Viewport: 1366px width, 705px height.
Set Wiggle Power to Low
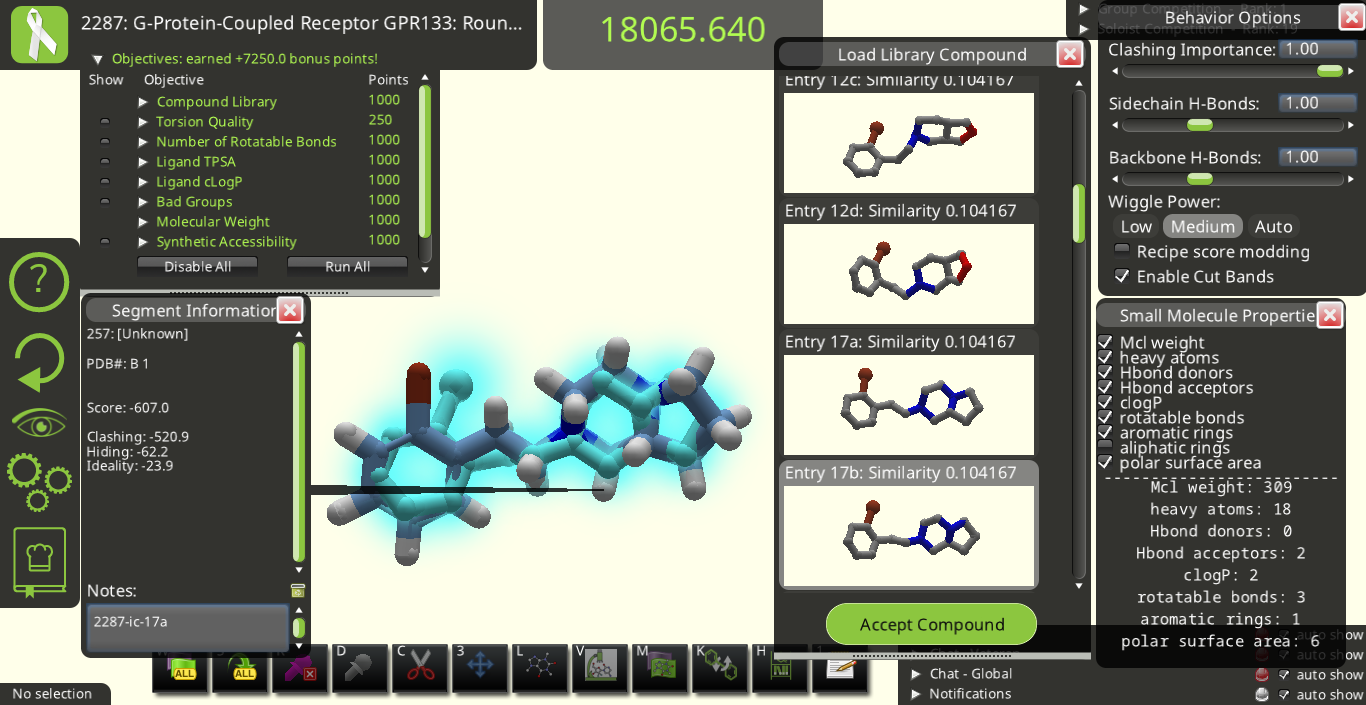click(x=1136, y=227)
